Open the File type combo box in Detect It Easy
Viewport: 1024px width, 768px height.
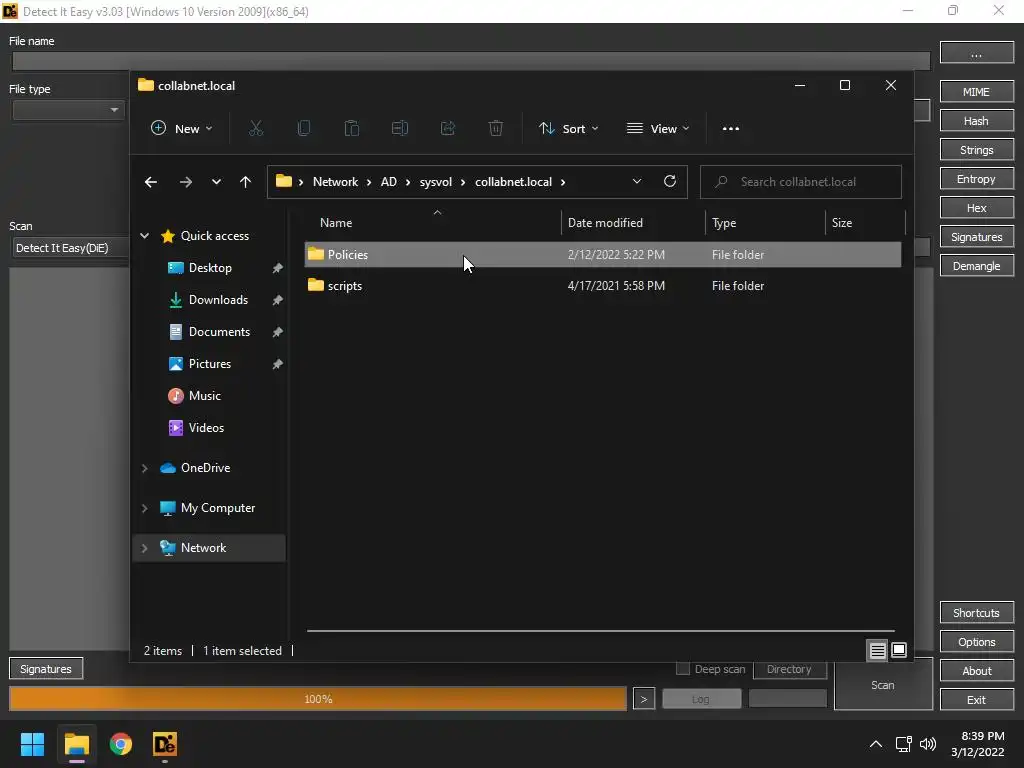[x=68, y=110]
